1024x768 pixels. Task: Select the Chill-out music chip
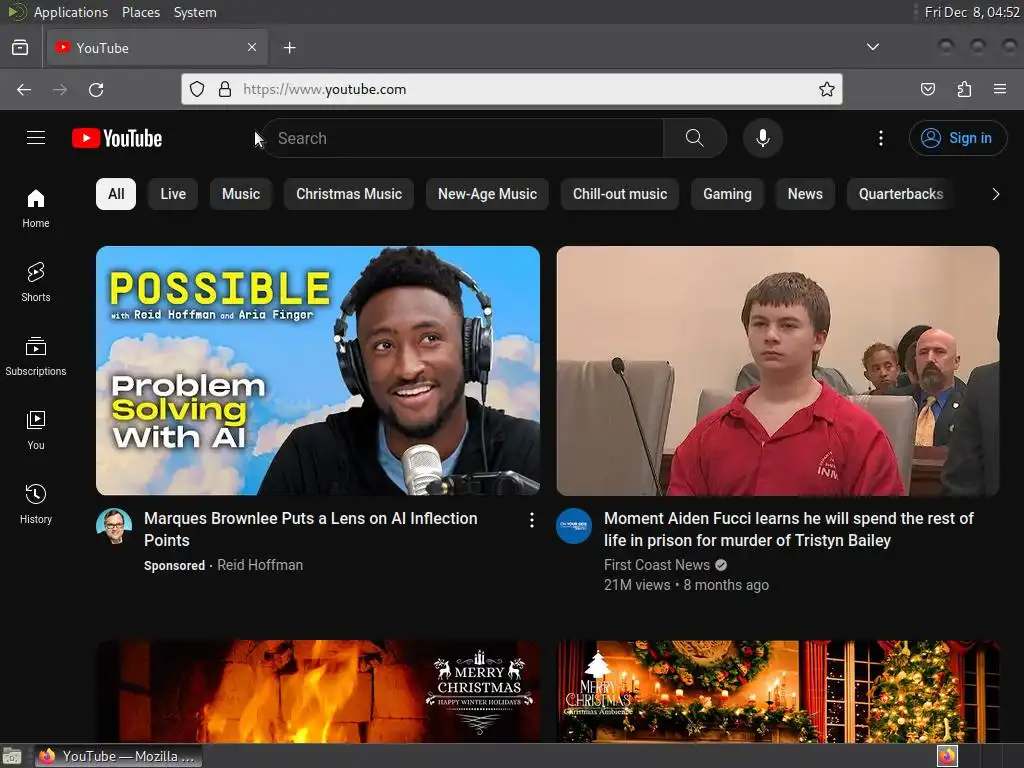click(620, 194)
